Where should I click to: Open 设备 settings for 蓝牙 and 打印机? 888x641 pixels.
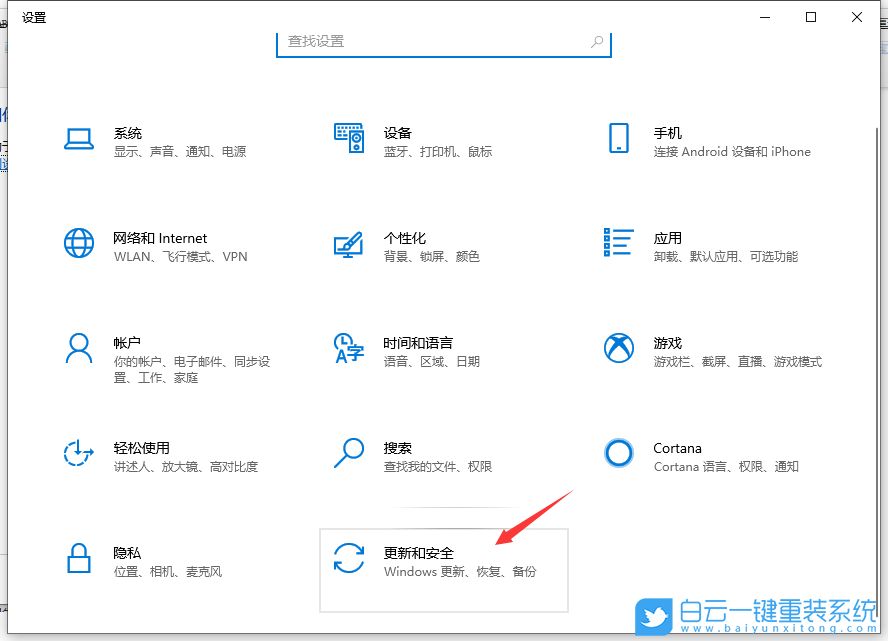click(x=398, y=140)
